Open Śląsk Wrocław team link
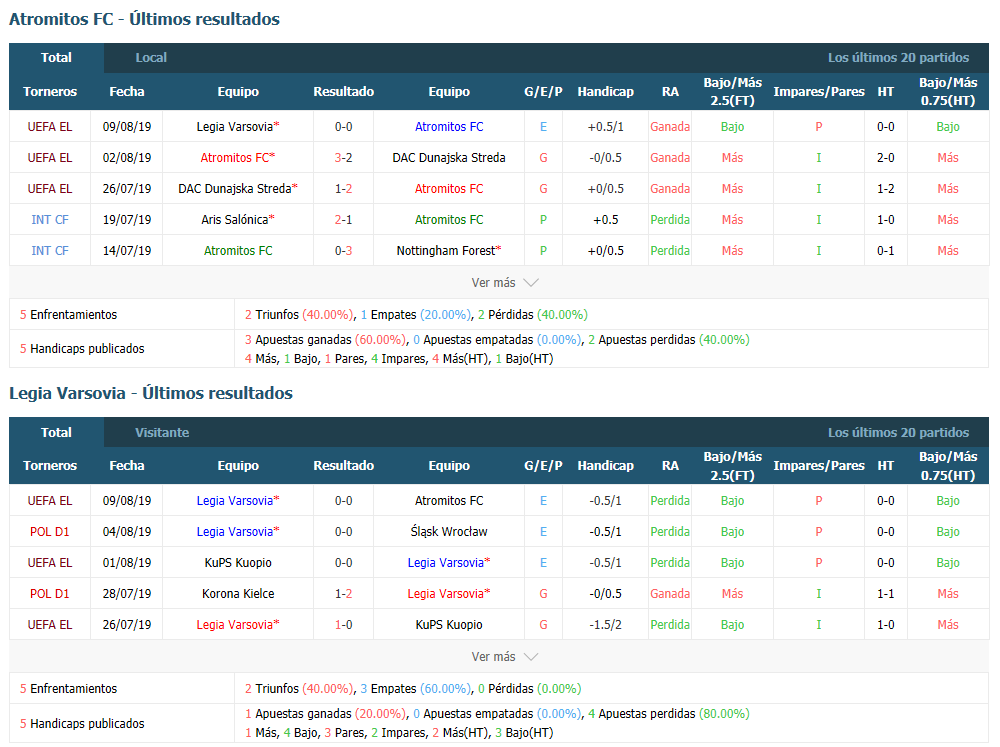 449,531
